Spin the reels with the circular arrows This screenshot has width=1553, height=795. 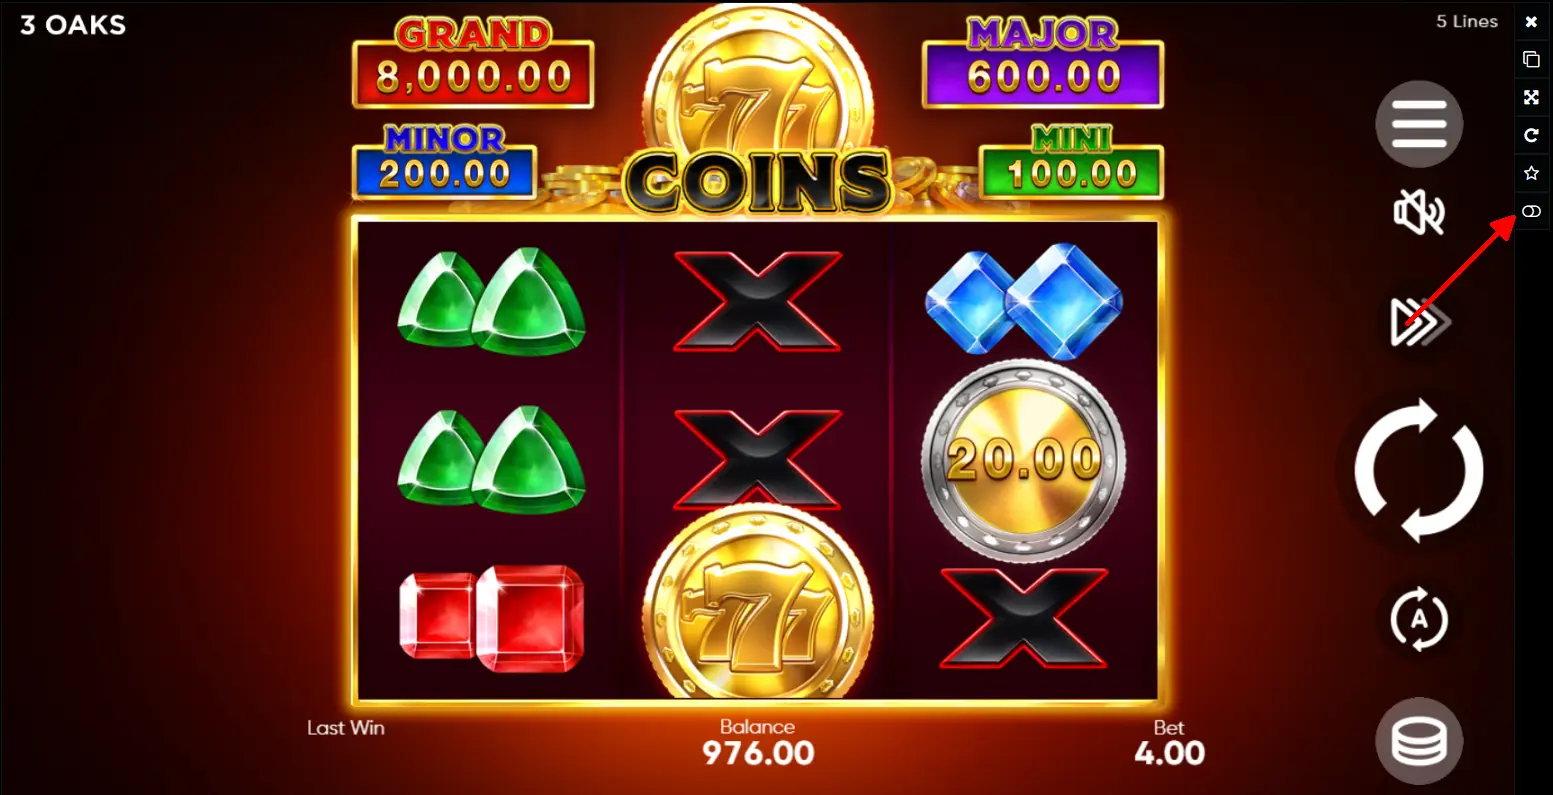click(x=1419, y=470)
